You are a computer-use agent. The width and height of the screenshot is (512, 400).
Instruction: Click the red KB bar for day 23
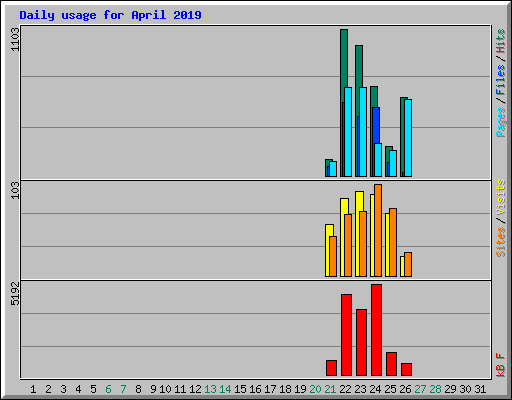click(362, 343)
